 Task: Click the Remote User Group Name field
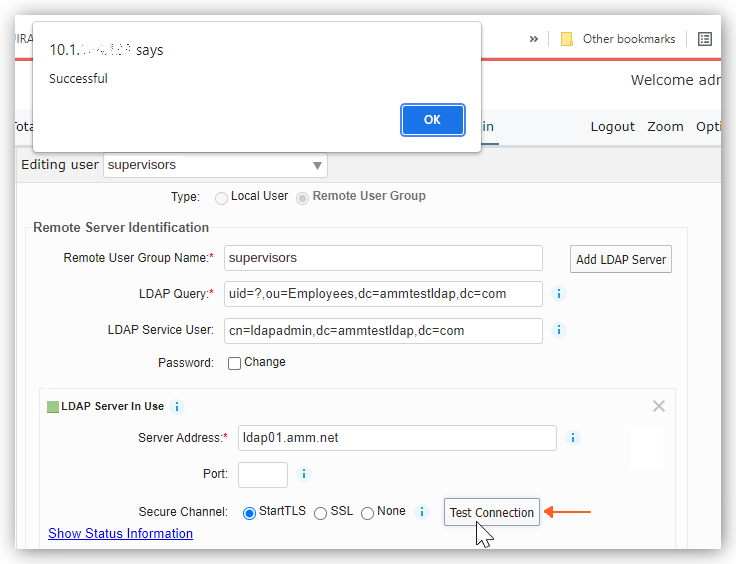(383, 258)
